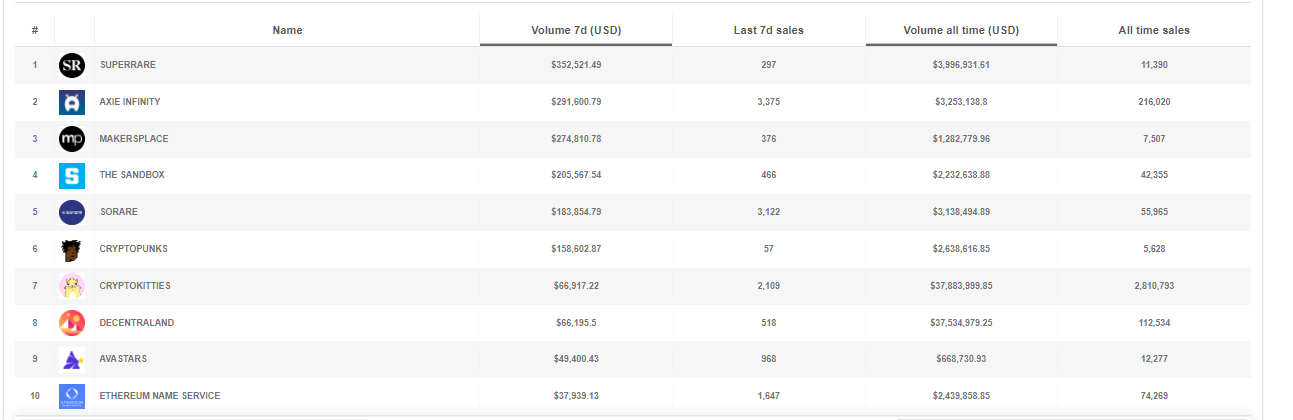This screenshot has height=420, width=1293.
Task: Click the Ethereum Name Service logo icon
Action: 72,396
